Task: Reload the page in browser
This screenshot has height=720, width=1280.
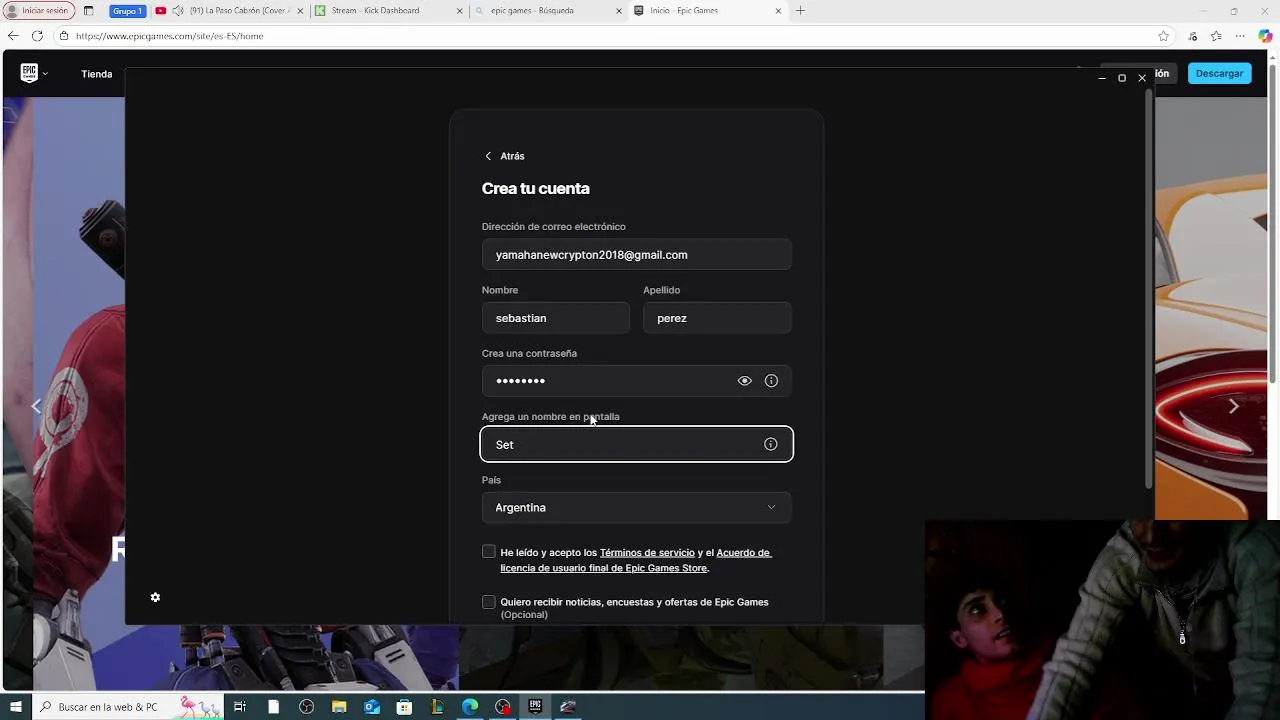Action: [x=37, y=36]
